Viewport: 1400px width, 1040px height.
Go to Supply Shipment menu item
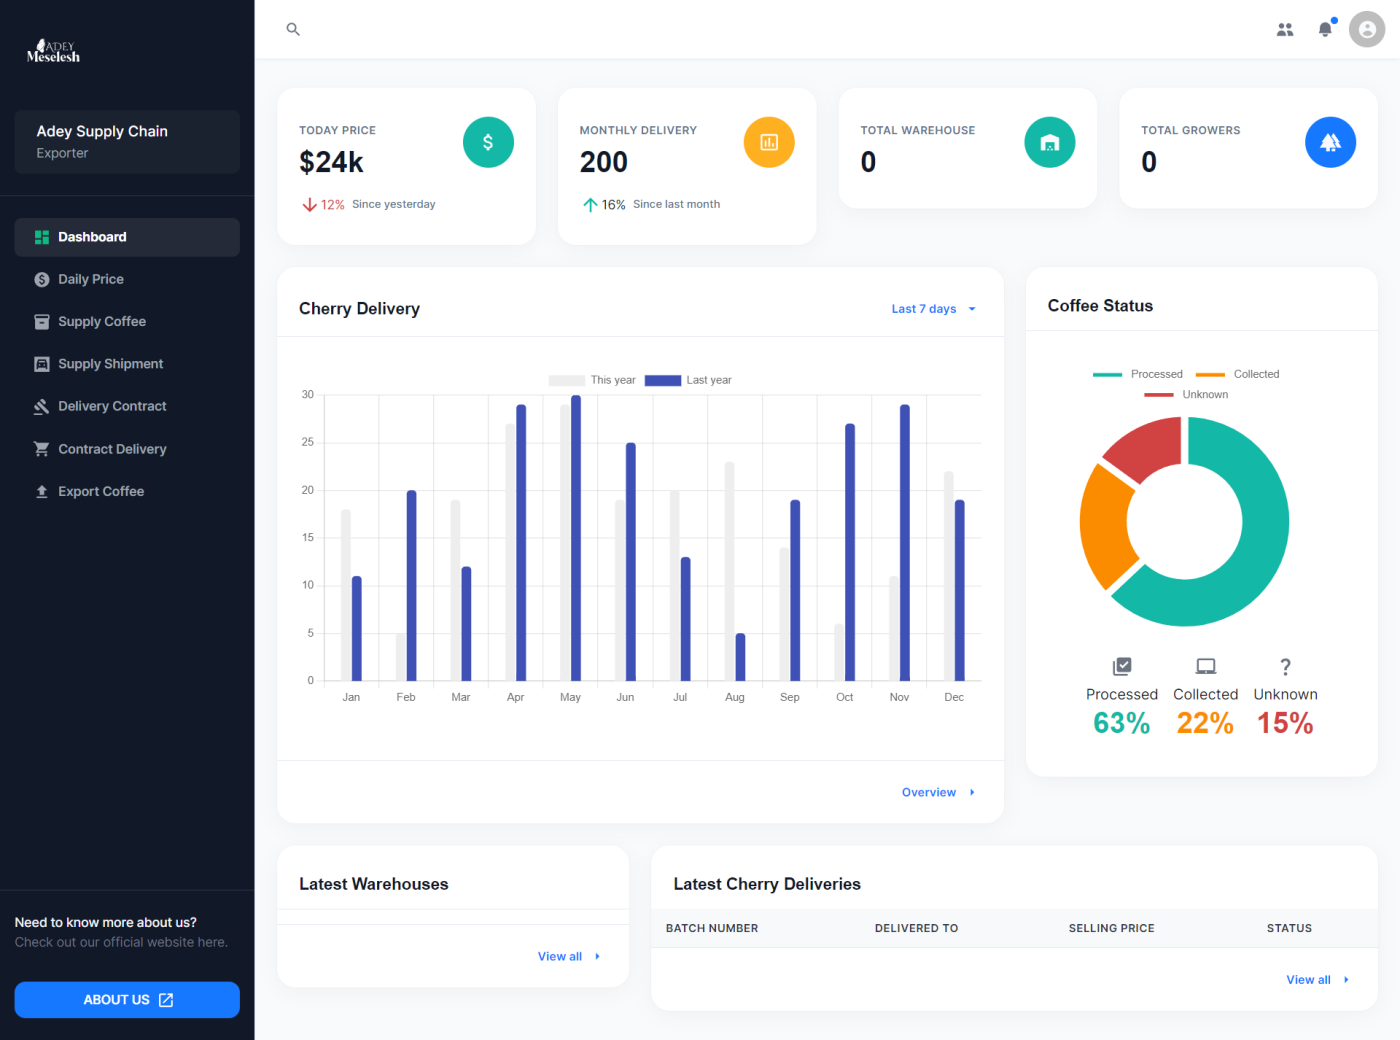click(x=110, y=364)
